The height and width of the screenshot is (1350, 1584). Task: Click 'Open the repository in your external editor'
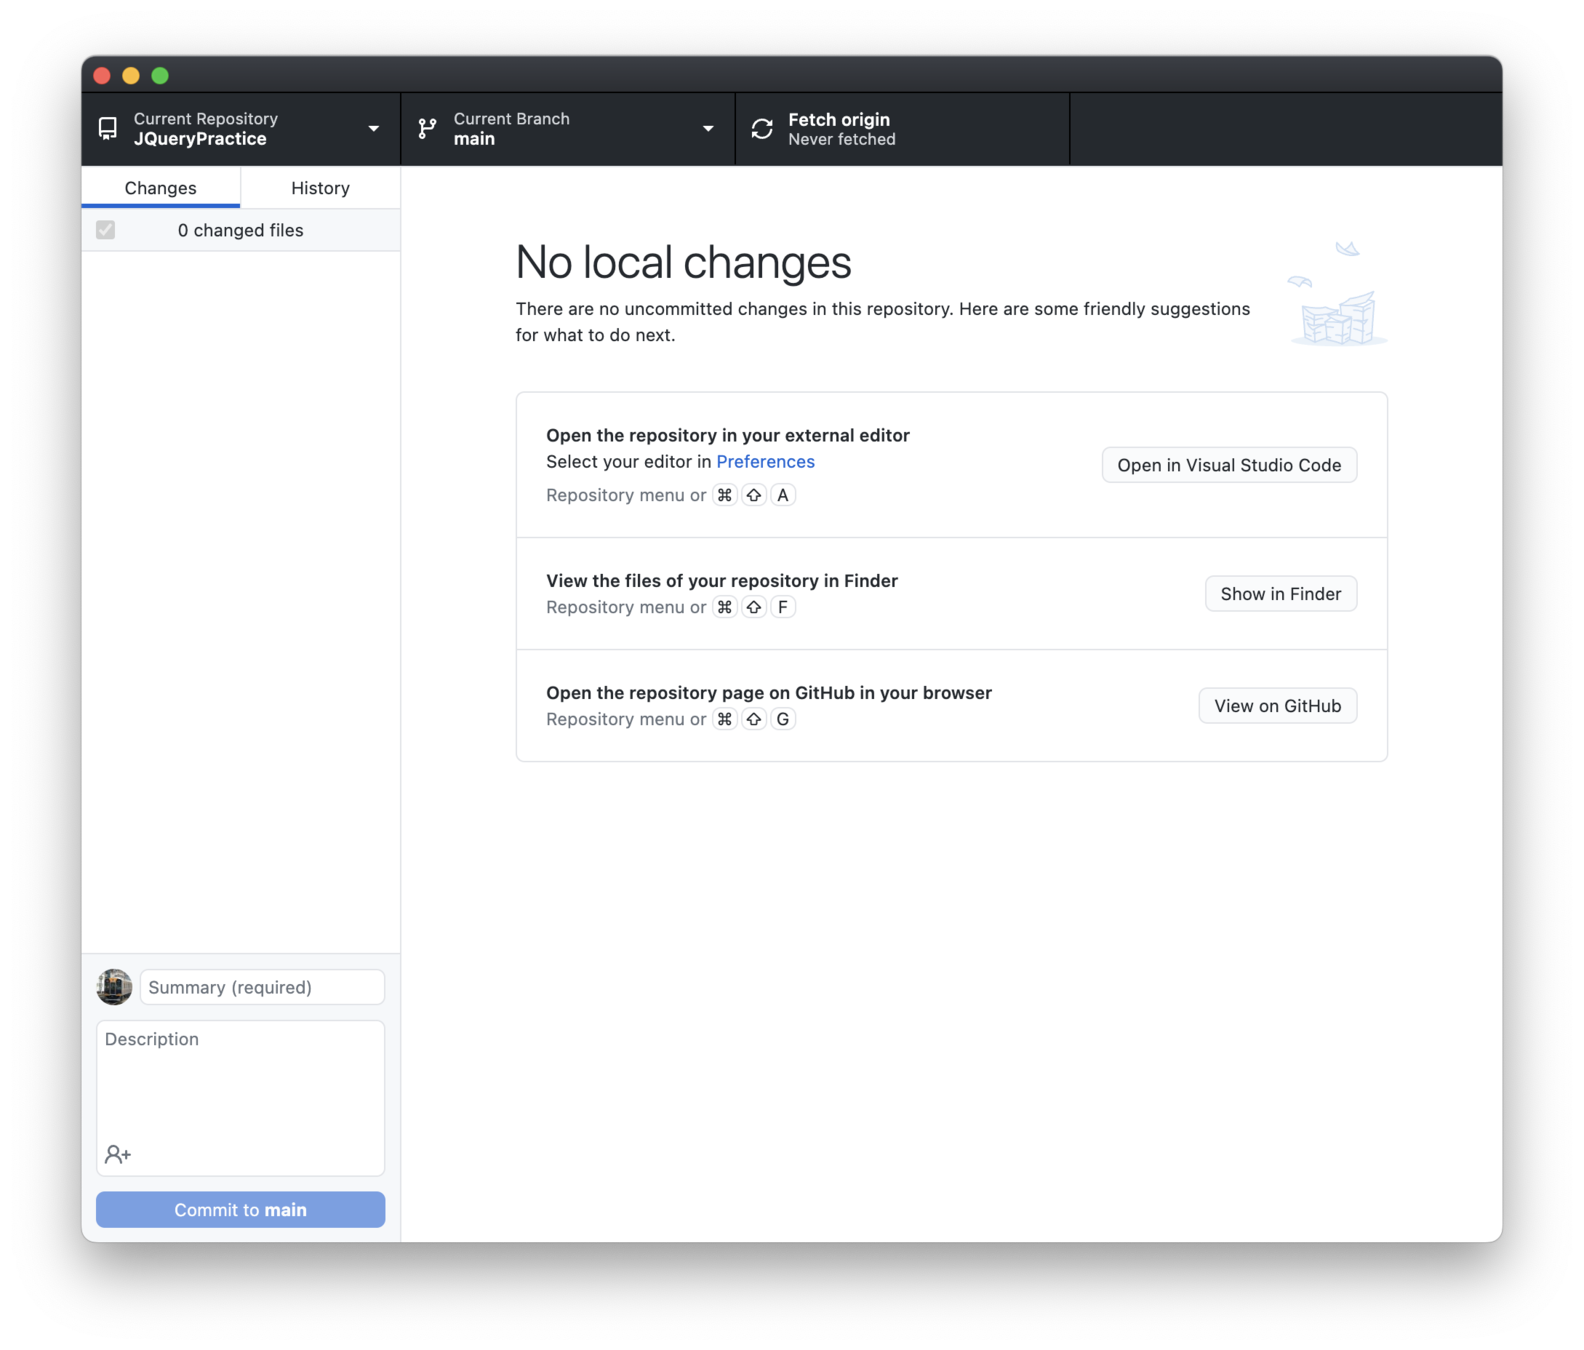728,435
